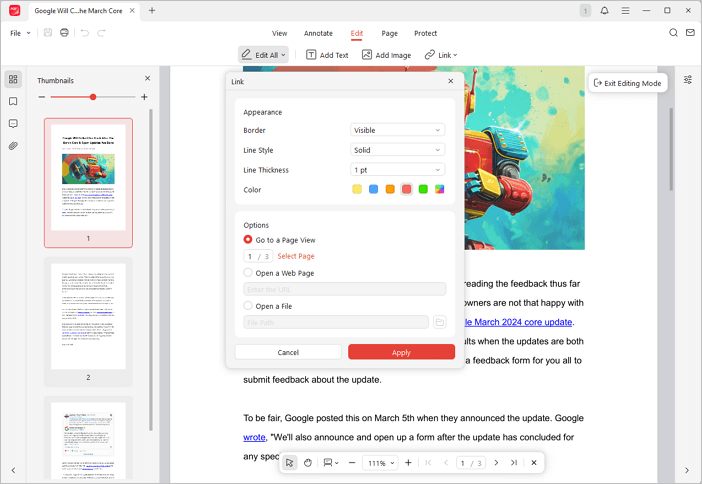702x484 pixels.
Task: Open the search tool
Action: 673,33
